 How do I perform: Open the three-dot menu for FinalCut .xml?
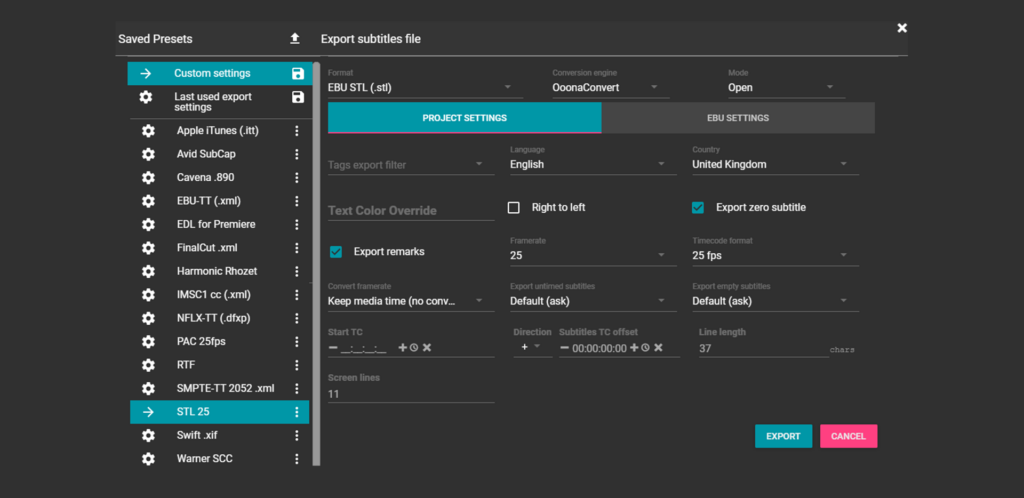(296, 248)
